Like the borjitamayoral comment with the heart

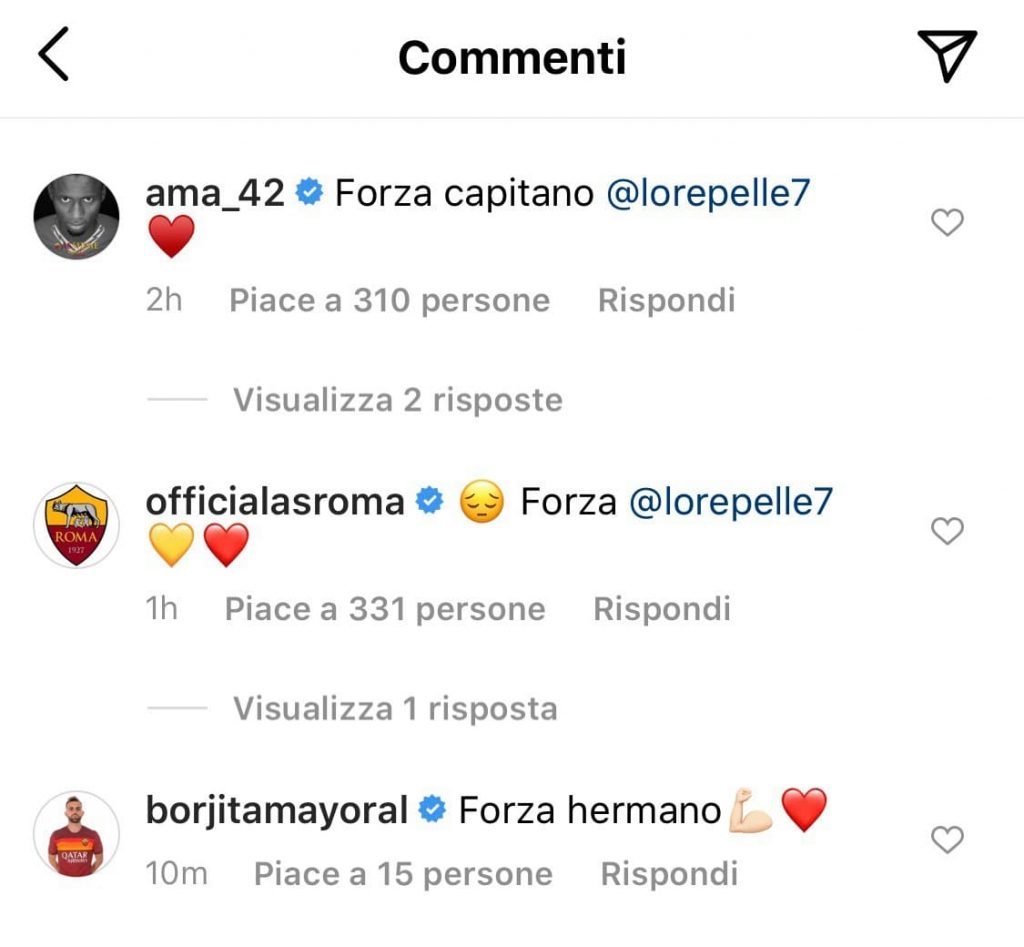(x=947, y=839)
